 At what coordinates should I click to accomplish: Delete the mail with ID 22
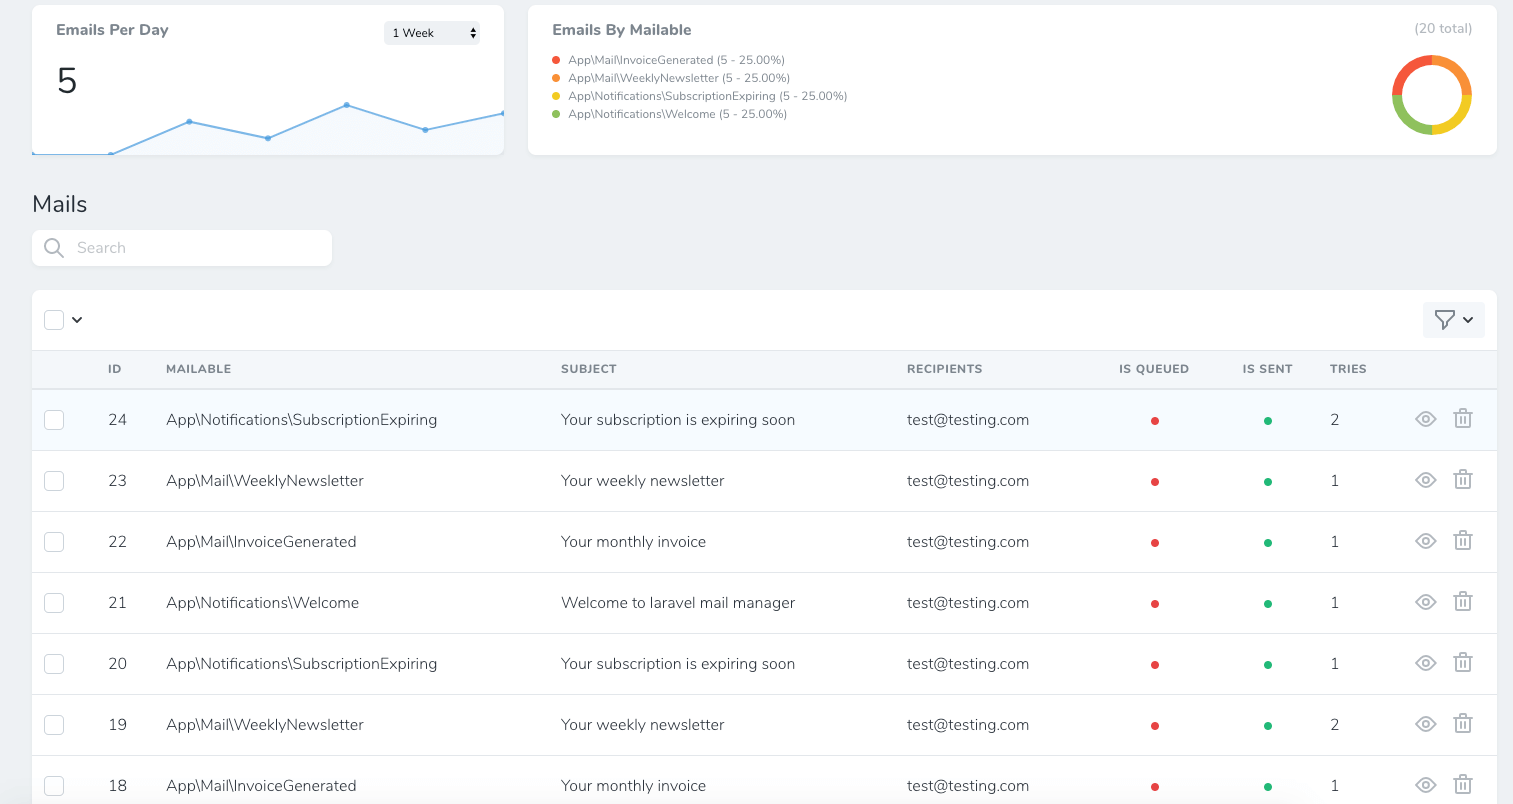point(1462,541)
